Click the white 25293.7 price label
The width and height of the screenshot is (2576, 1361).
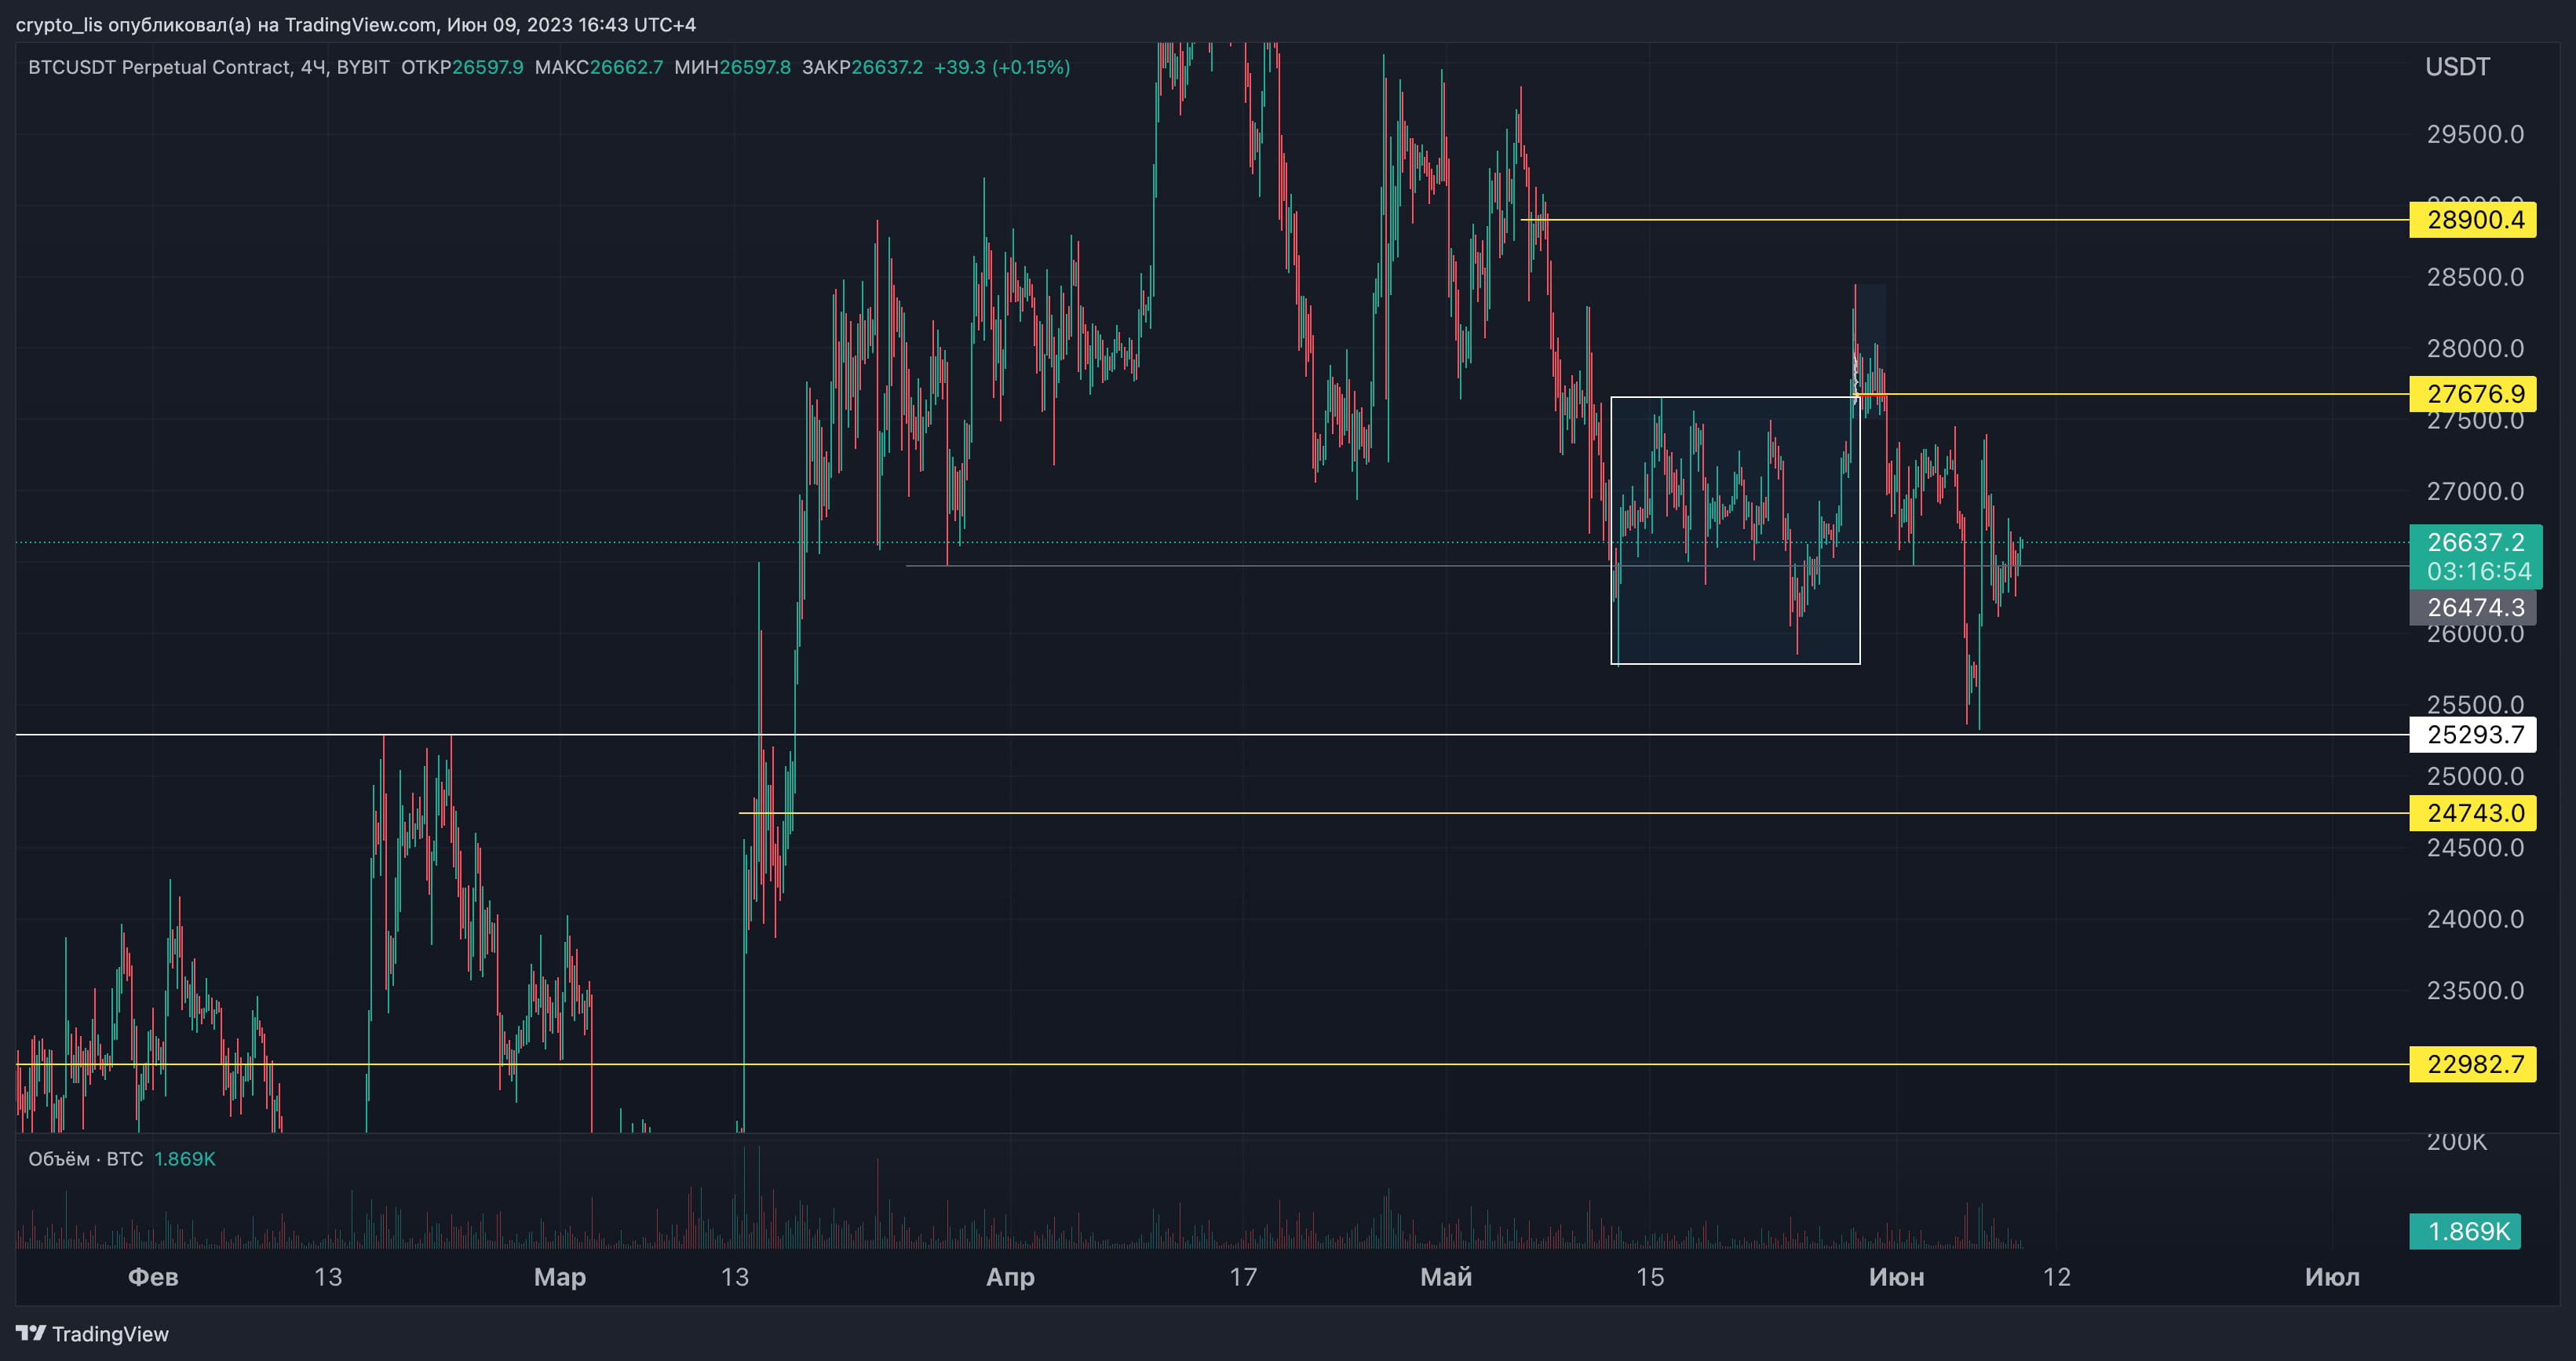tap(2472, 735)
